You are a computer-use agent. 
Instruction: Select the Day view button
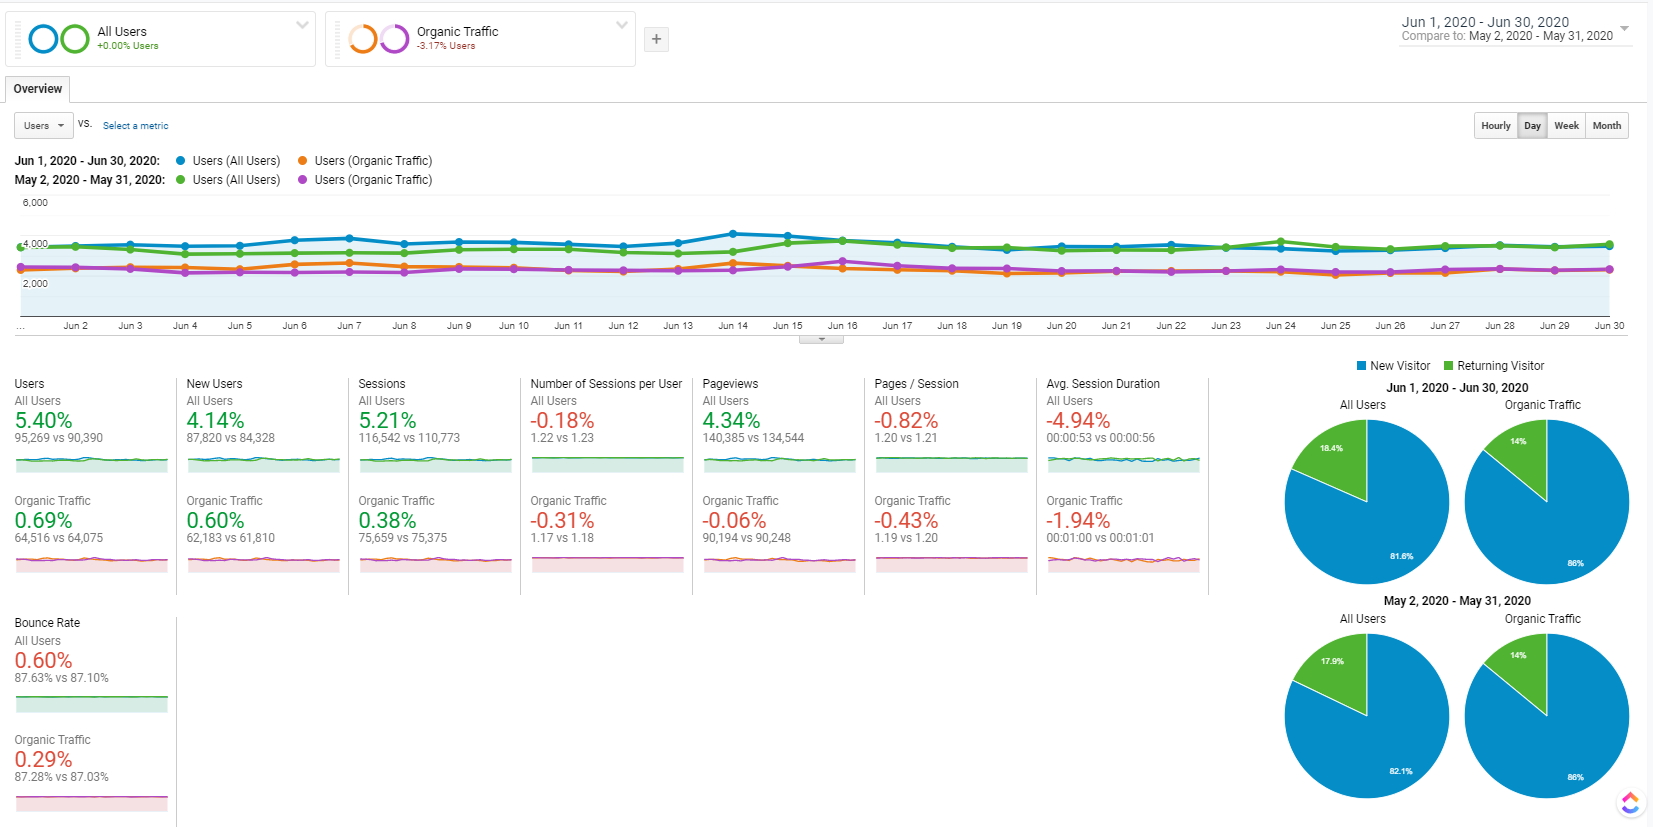point(1532,126)
